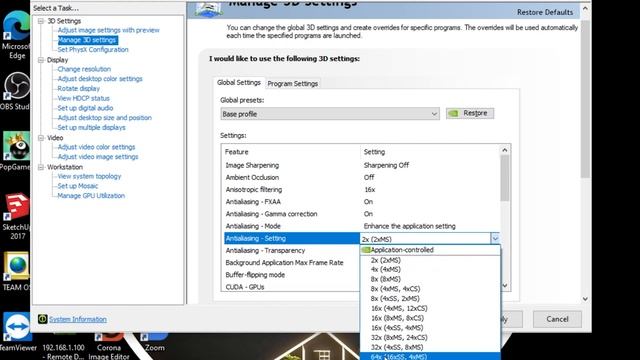Open Adjust video color settings

point(96,147)
